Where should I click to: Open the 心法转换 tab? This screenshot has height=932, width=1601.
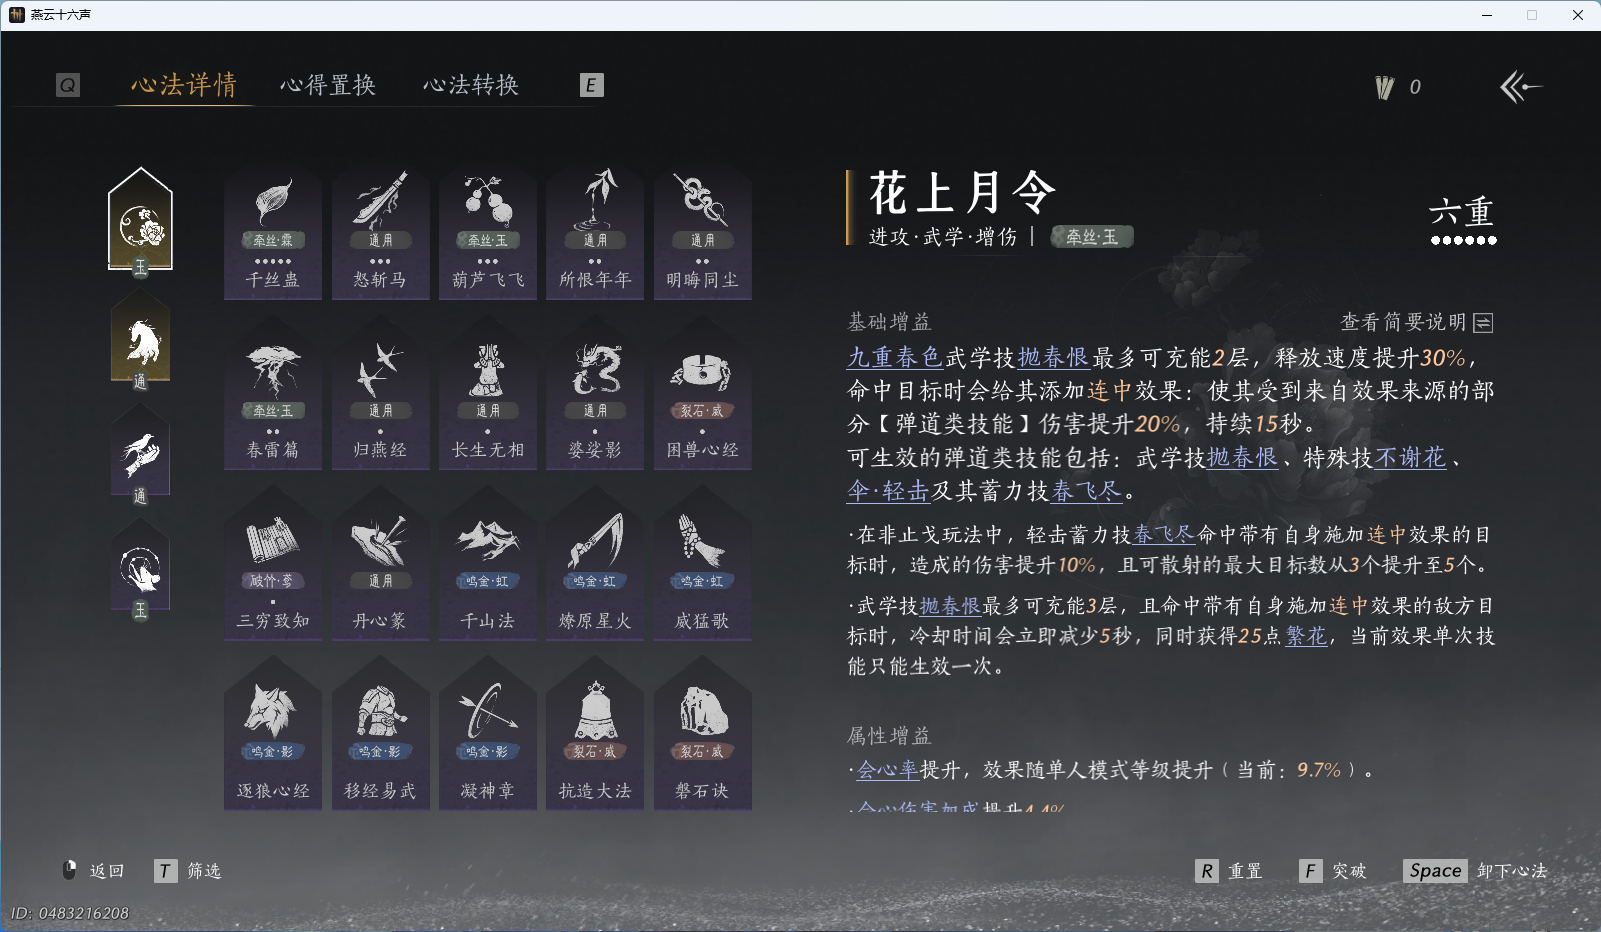coord(471,85)
